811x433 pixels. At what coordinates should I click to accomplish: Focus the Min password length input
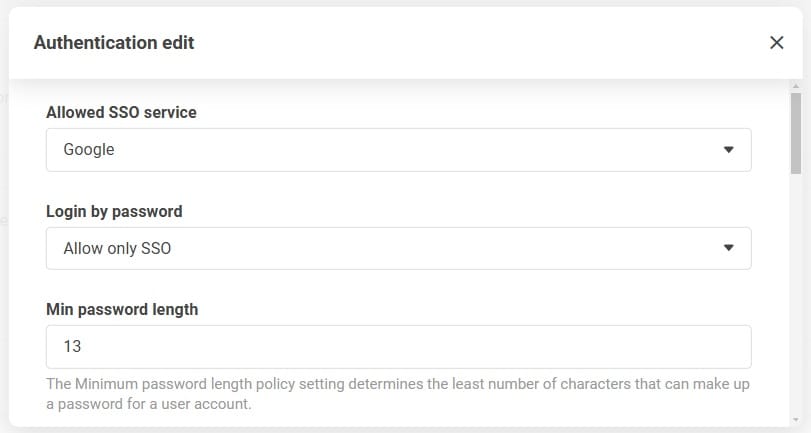(x=398, y=347)
